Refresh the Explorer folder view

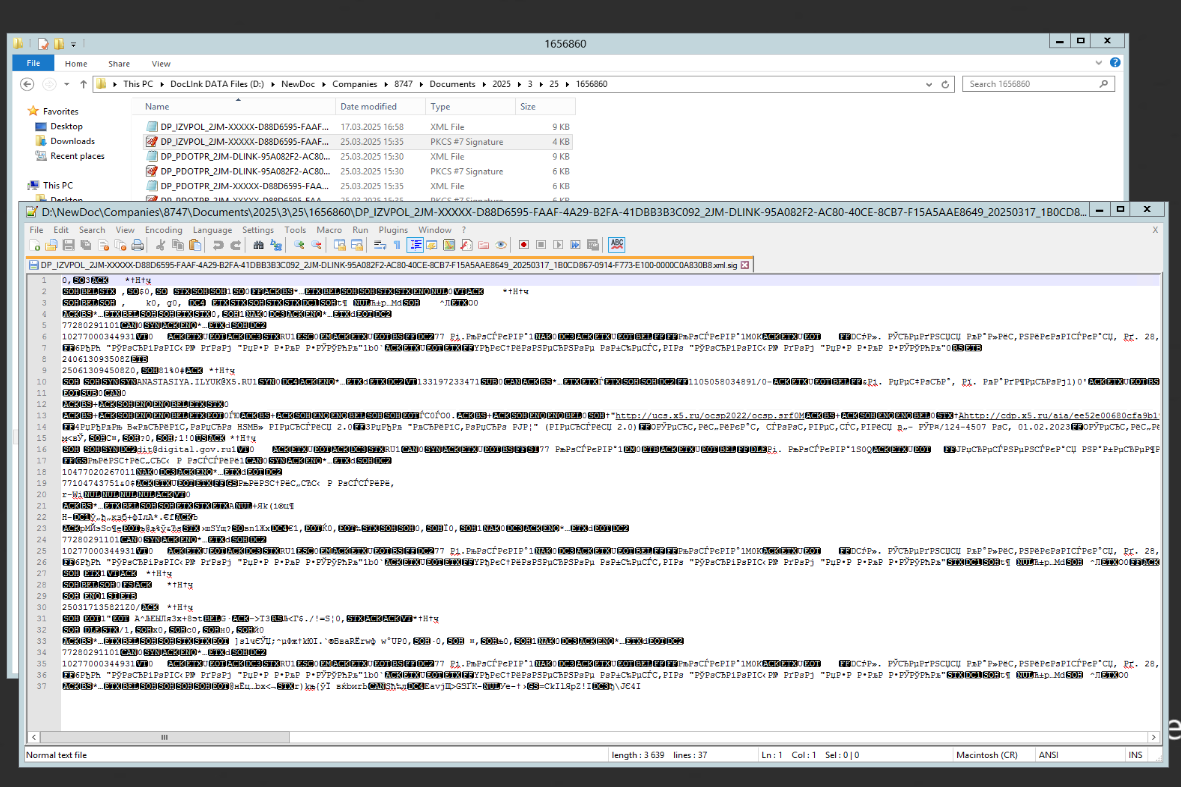945,84
